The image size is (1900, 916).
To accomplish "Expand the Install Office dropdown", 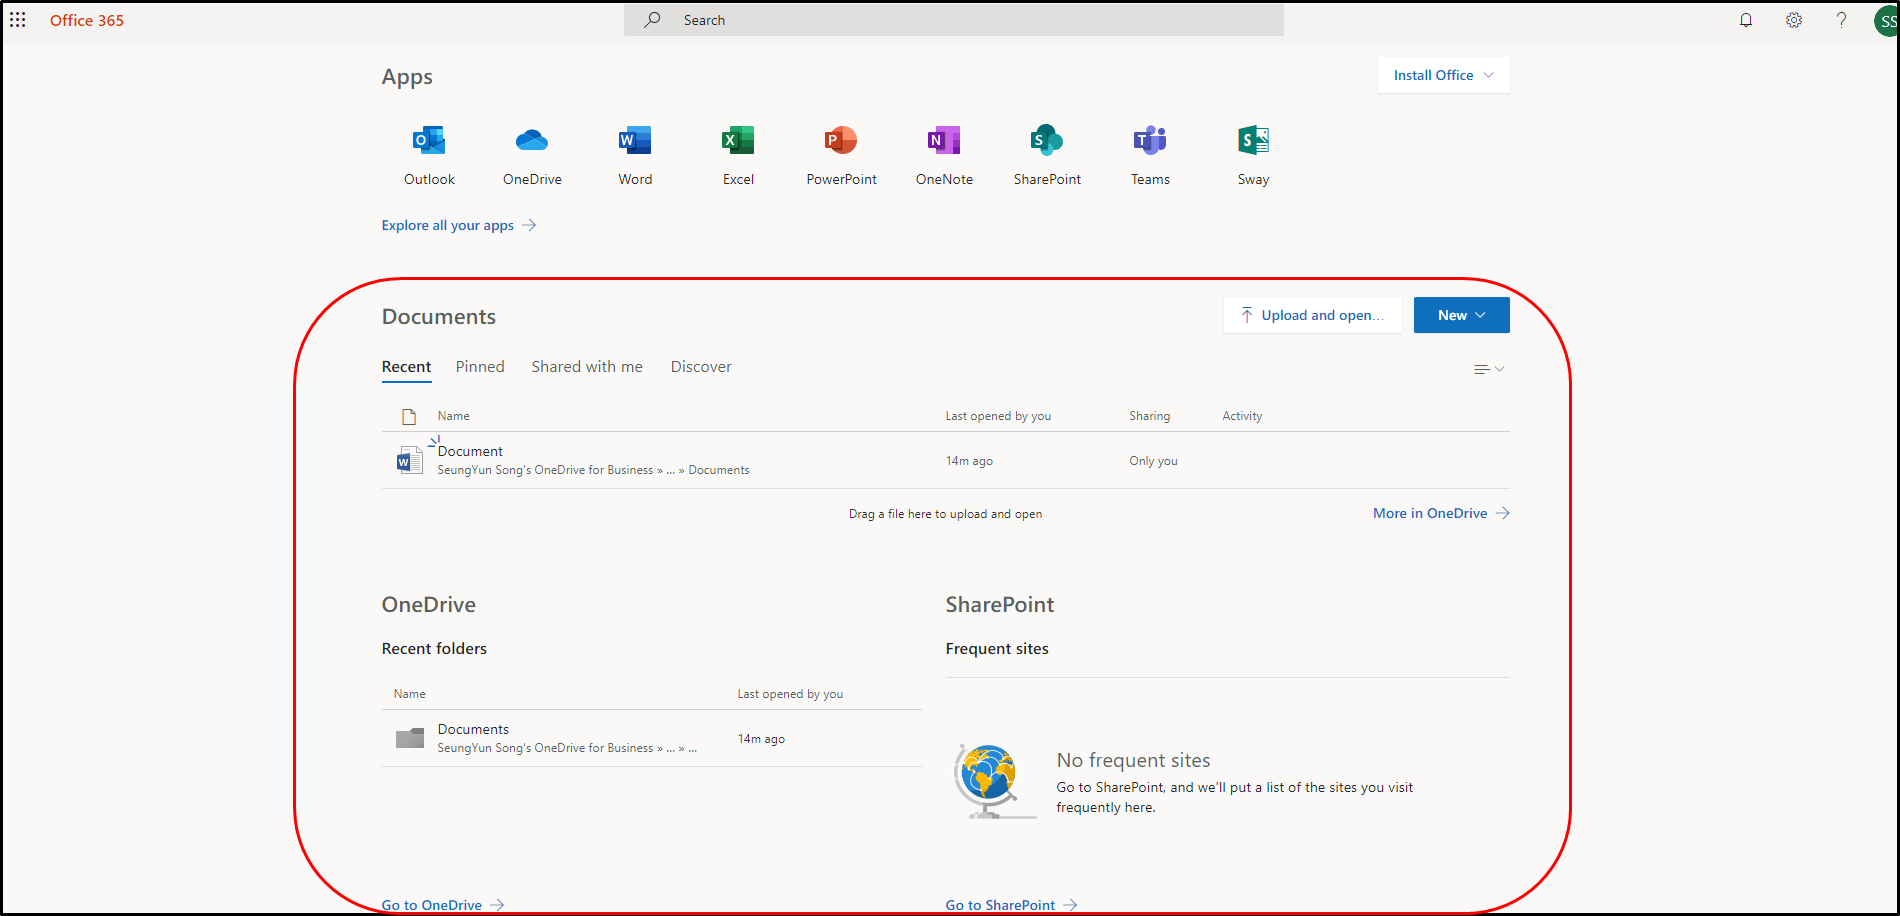I will pos(1443,75).
